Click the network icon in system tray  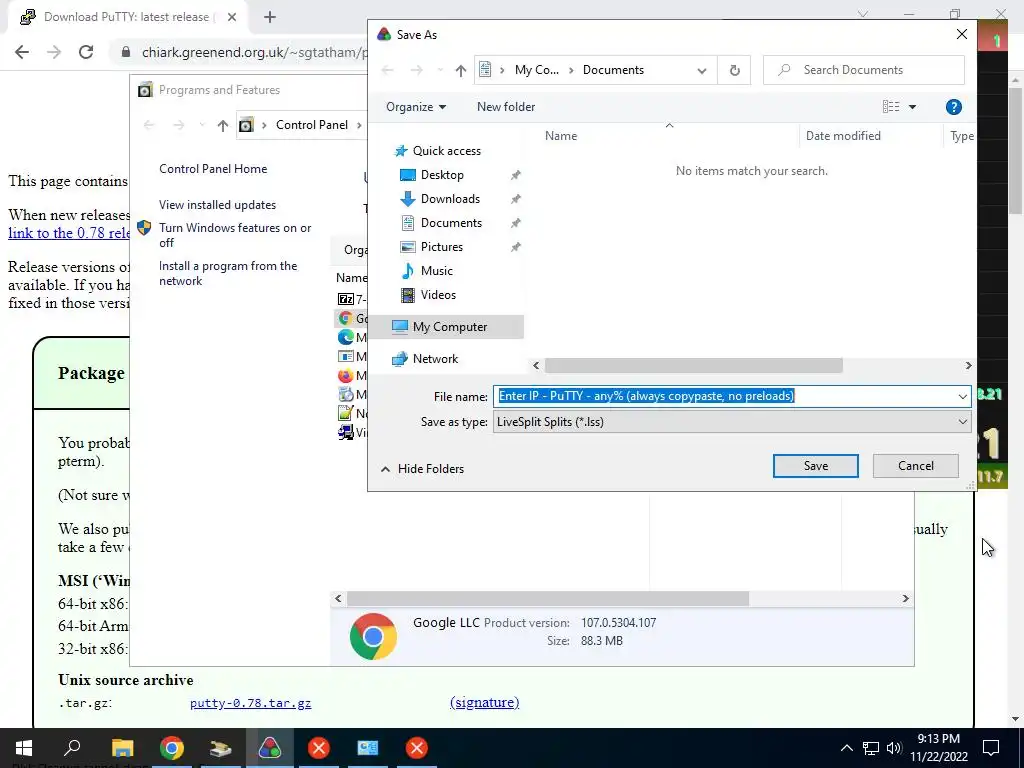871,748
